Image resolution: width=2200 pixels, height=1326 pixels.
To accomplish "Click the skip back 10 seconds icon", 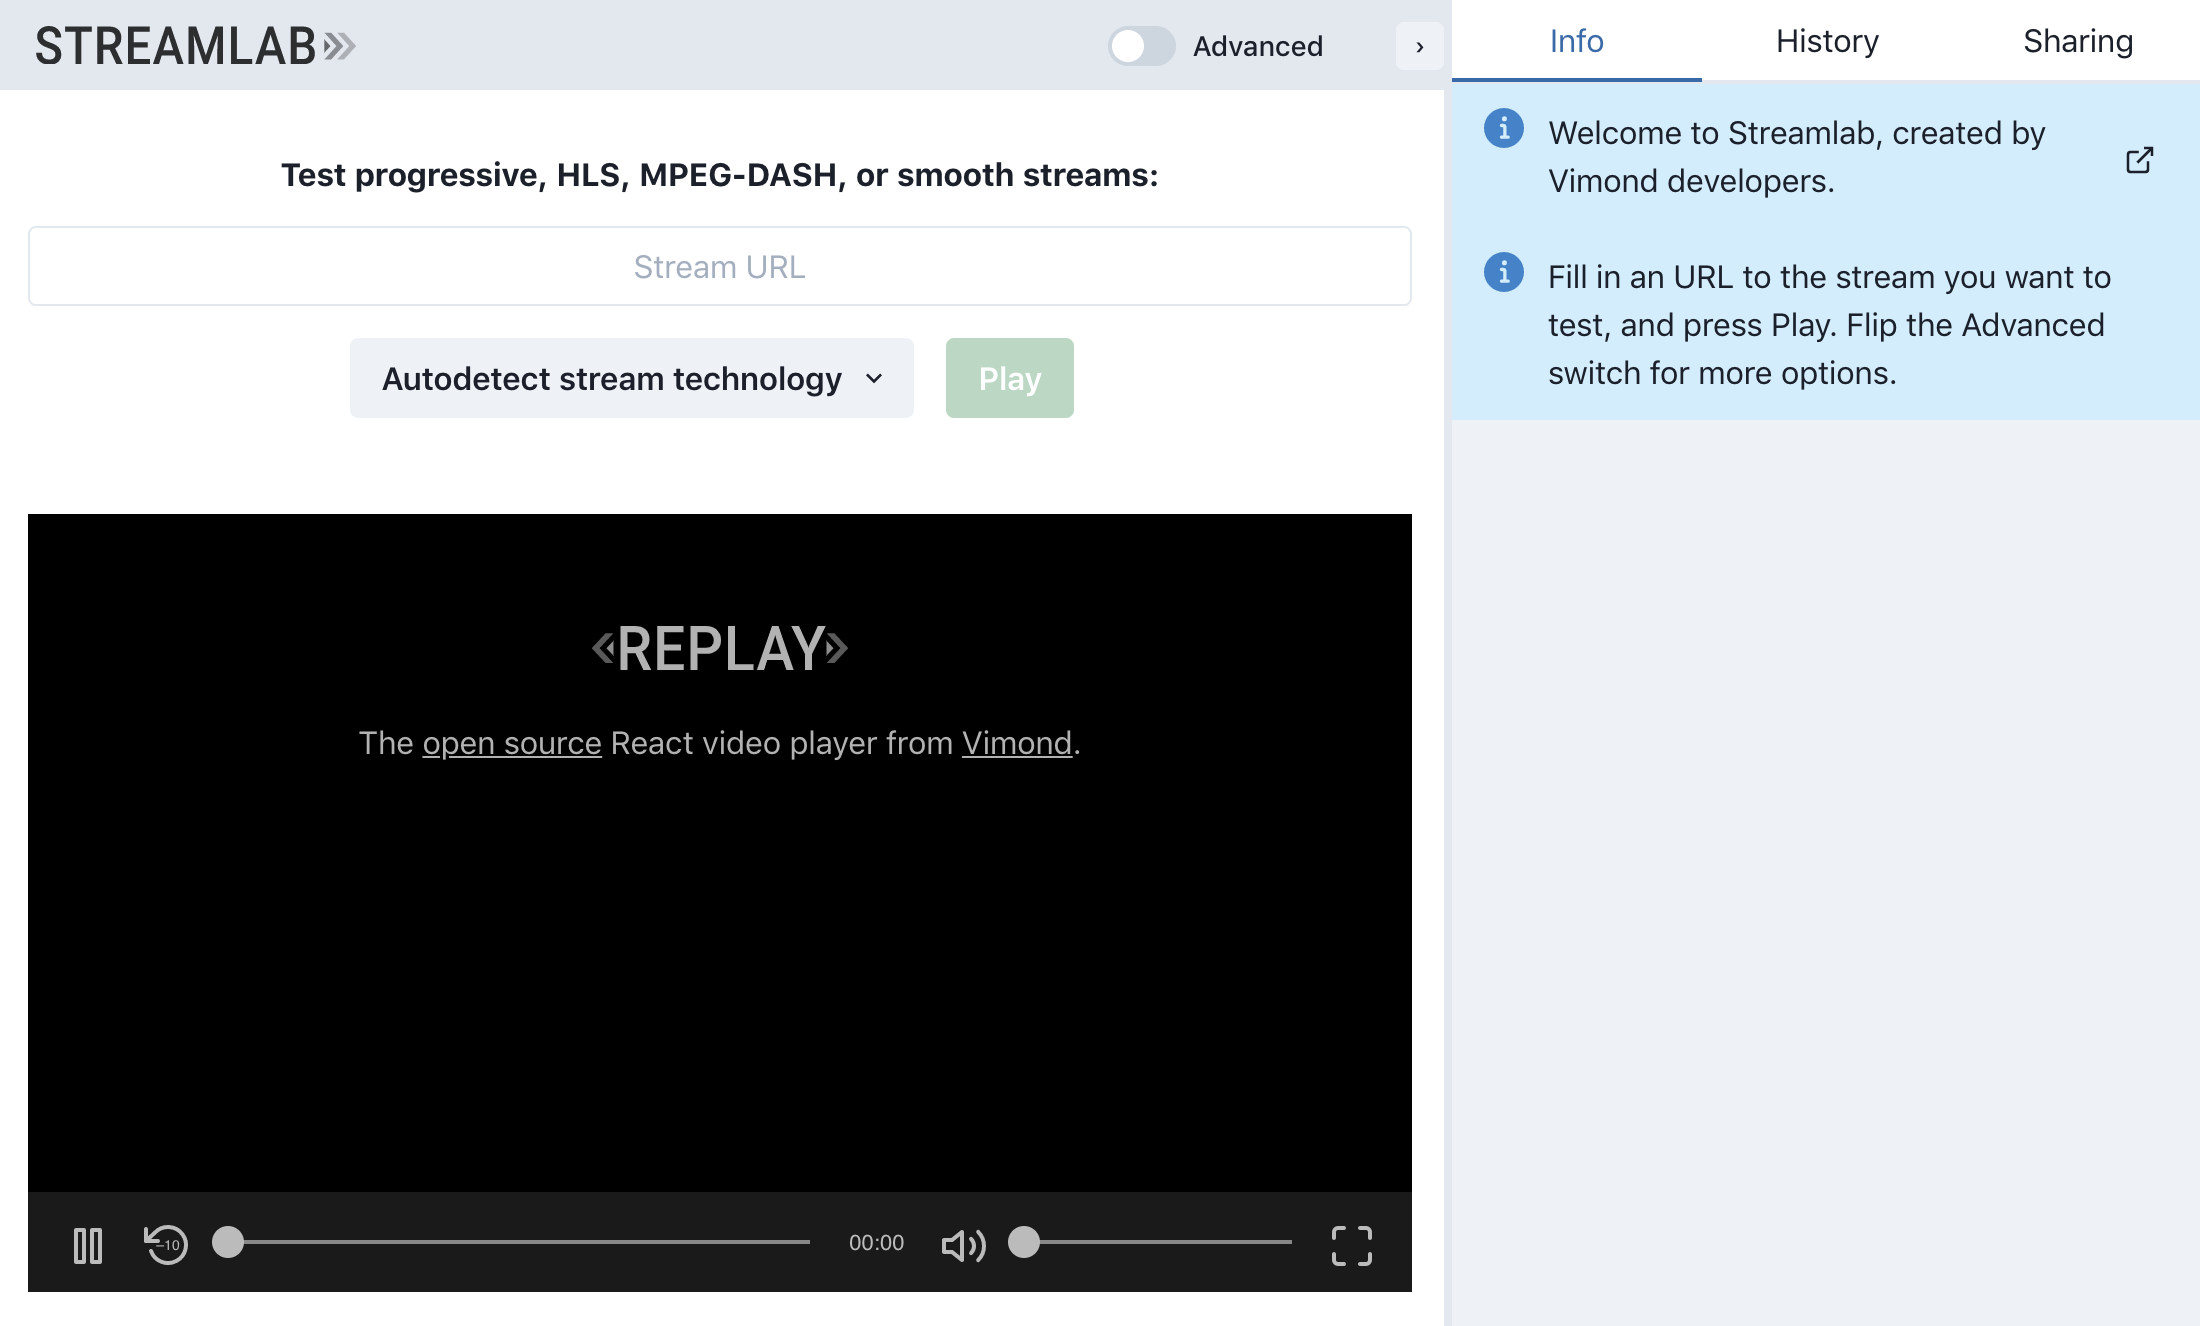I will (x=166, y=1245).
